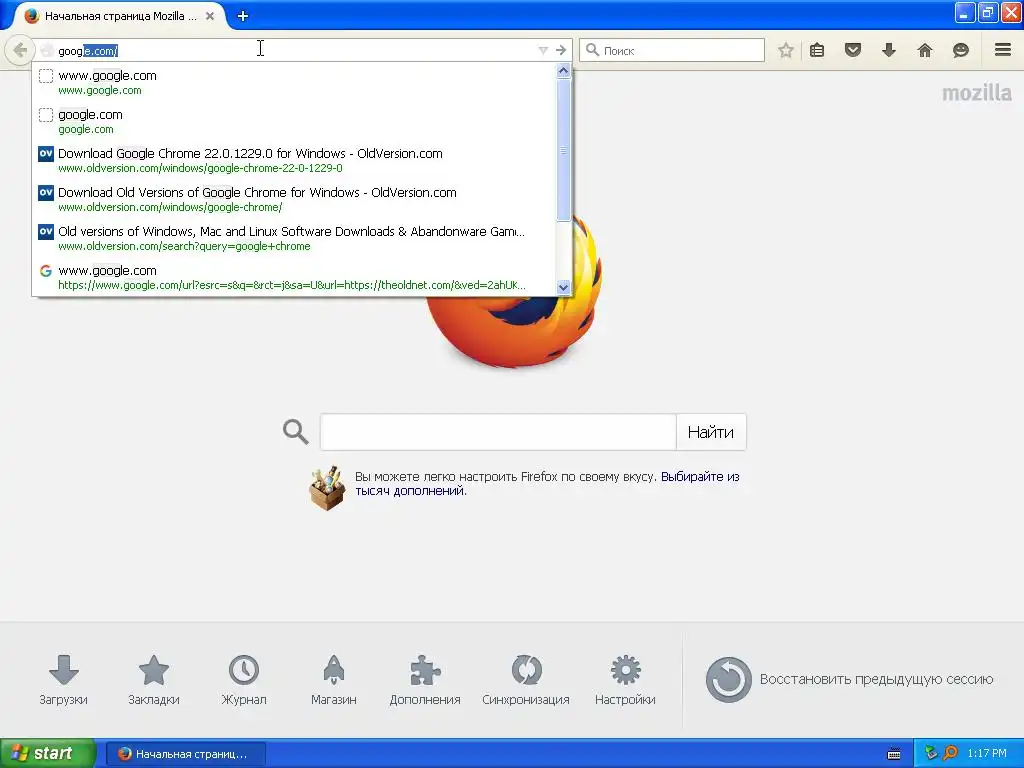Go to the home page icon
This screenshot has width=1024, height=768.
925,50
